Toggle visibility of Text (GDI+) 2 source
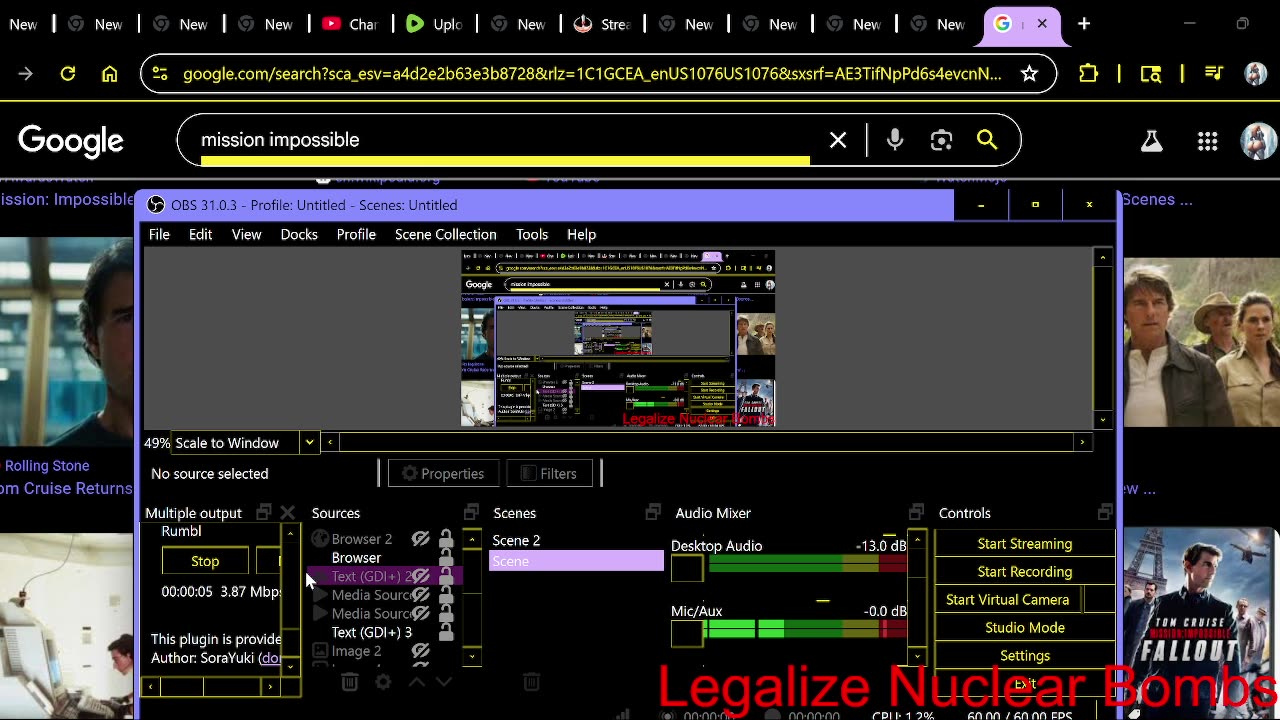The image size is (1280, 720). [421, 576]
